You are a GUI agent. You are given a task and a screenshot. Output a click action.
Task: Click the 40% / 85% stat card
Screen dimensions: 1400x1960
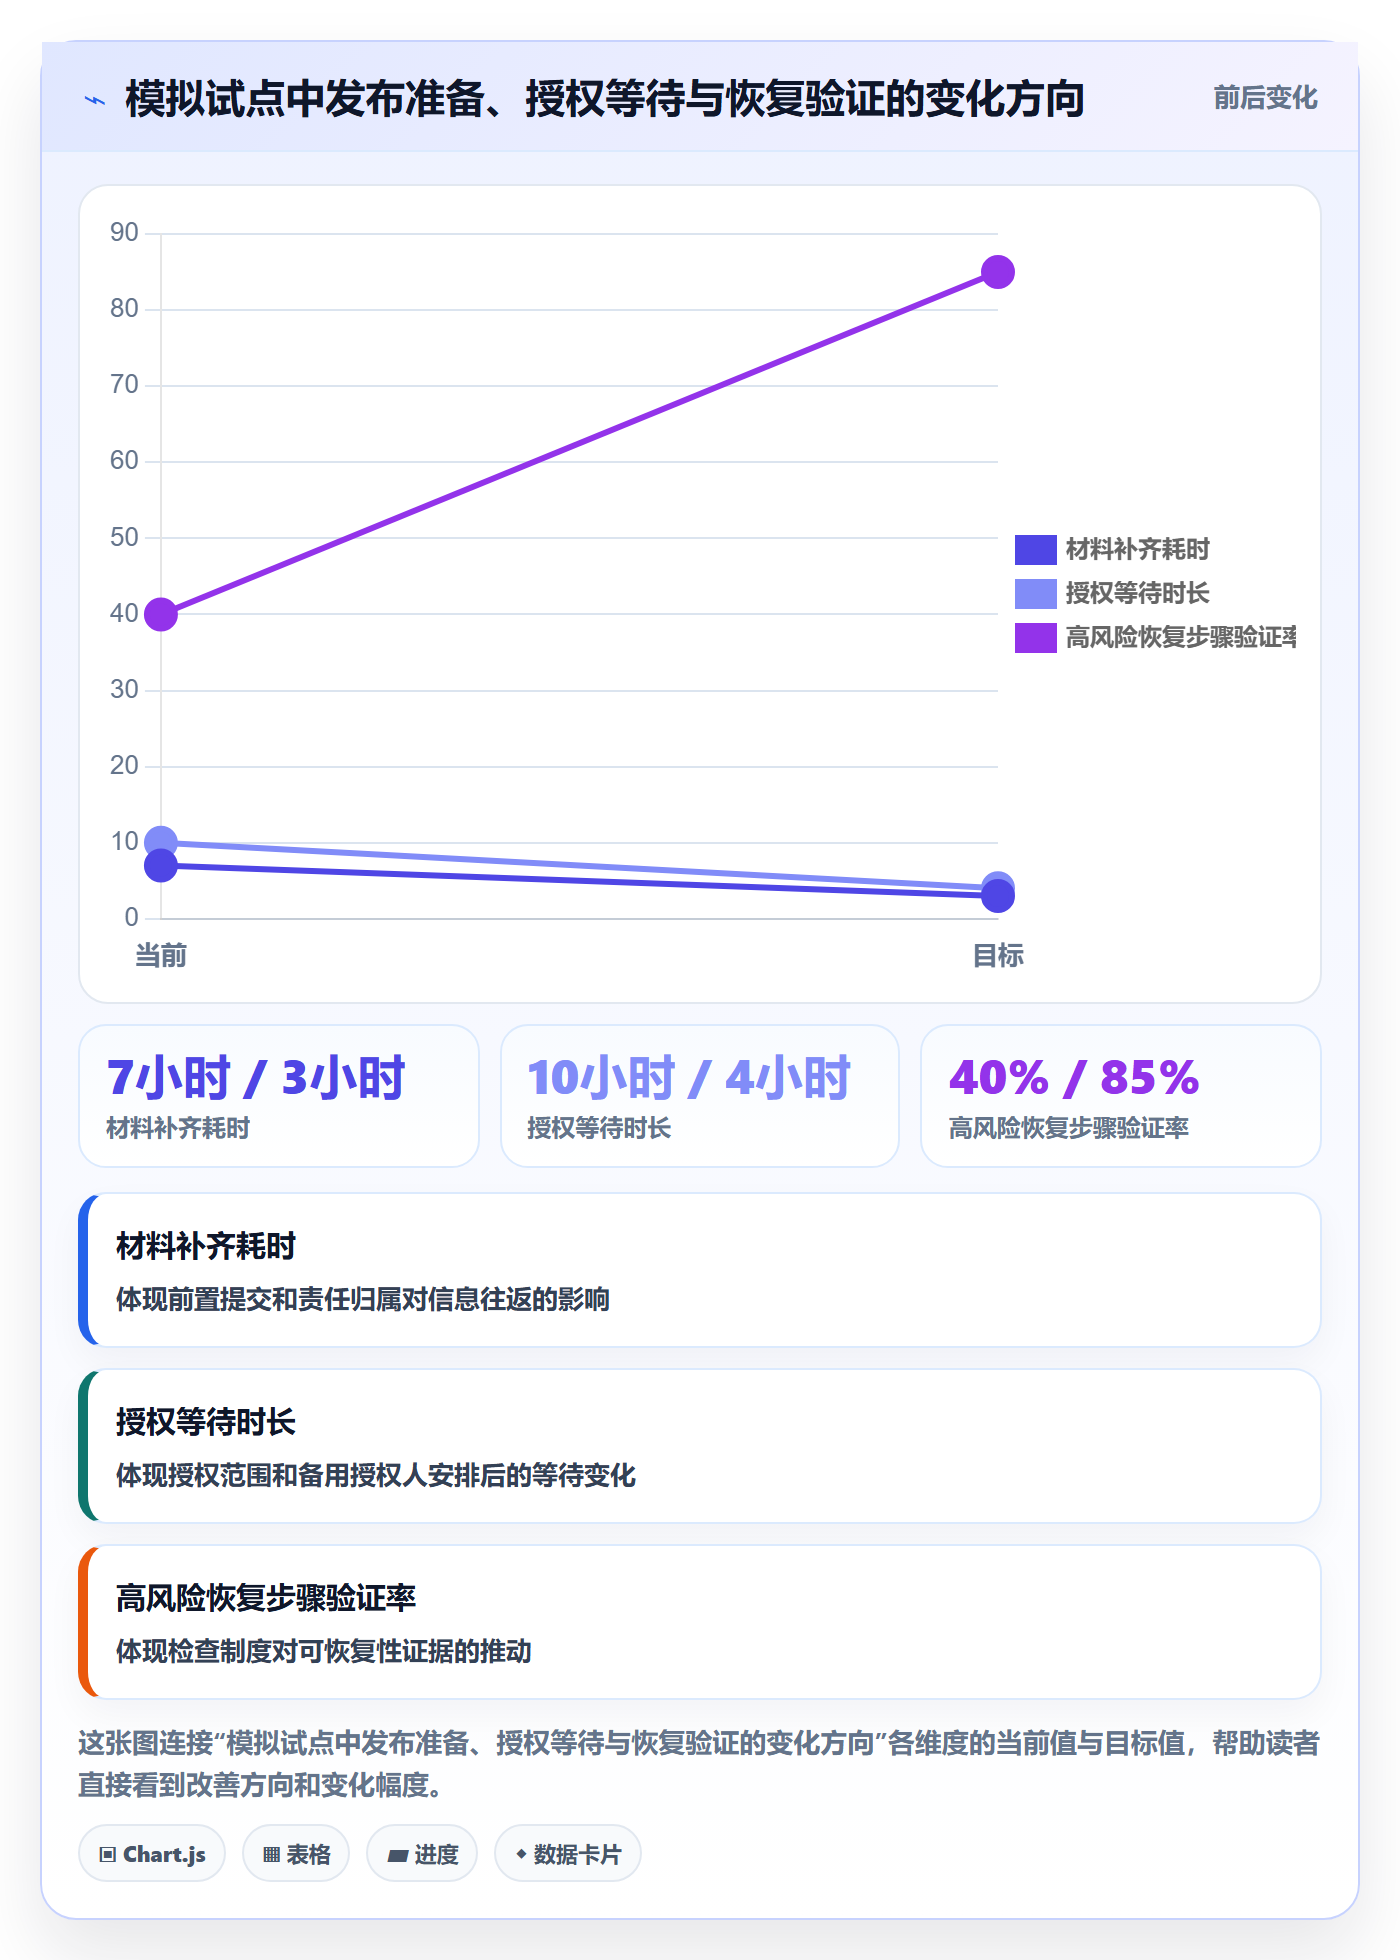pos(1121,1096)
